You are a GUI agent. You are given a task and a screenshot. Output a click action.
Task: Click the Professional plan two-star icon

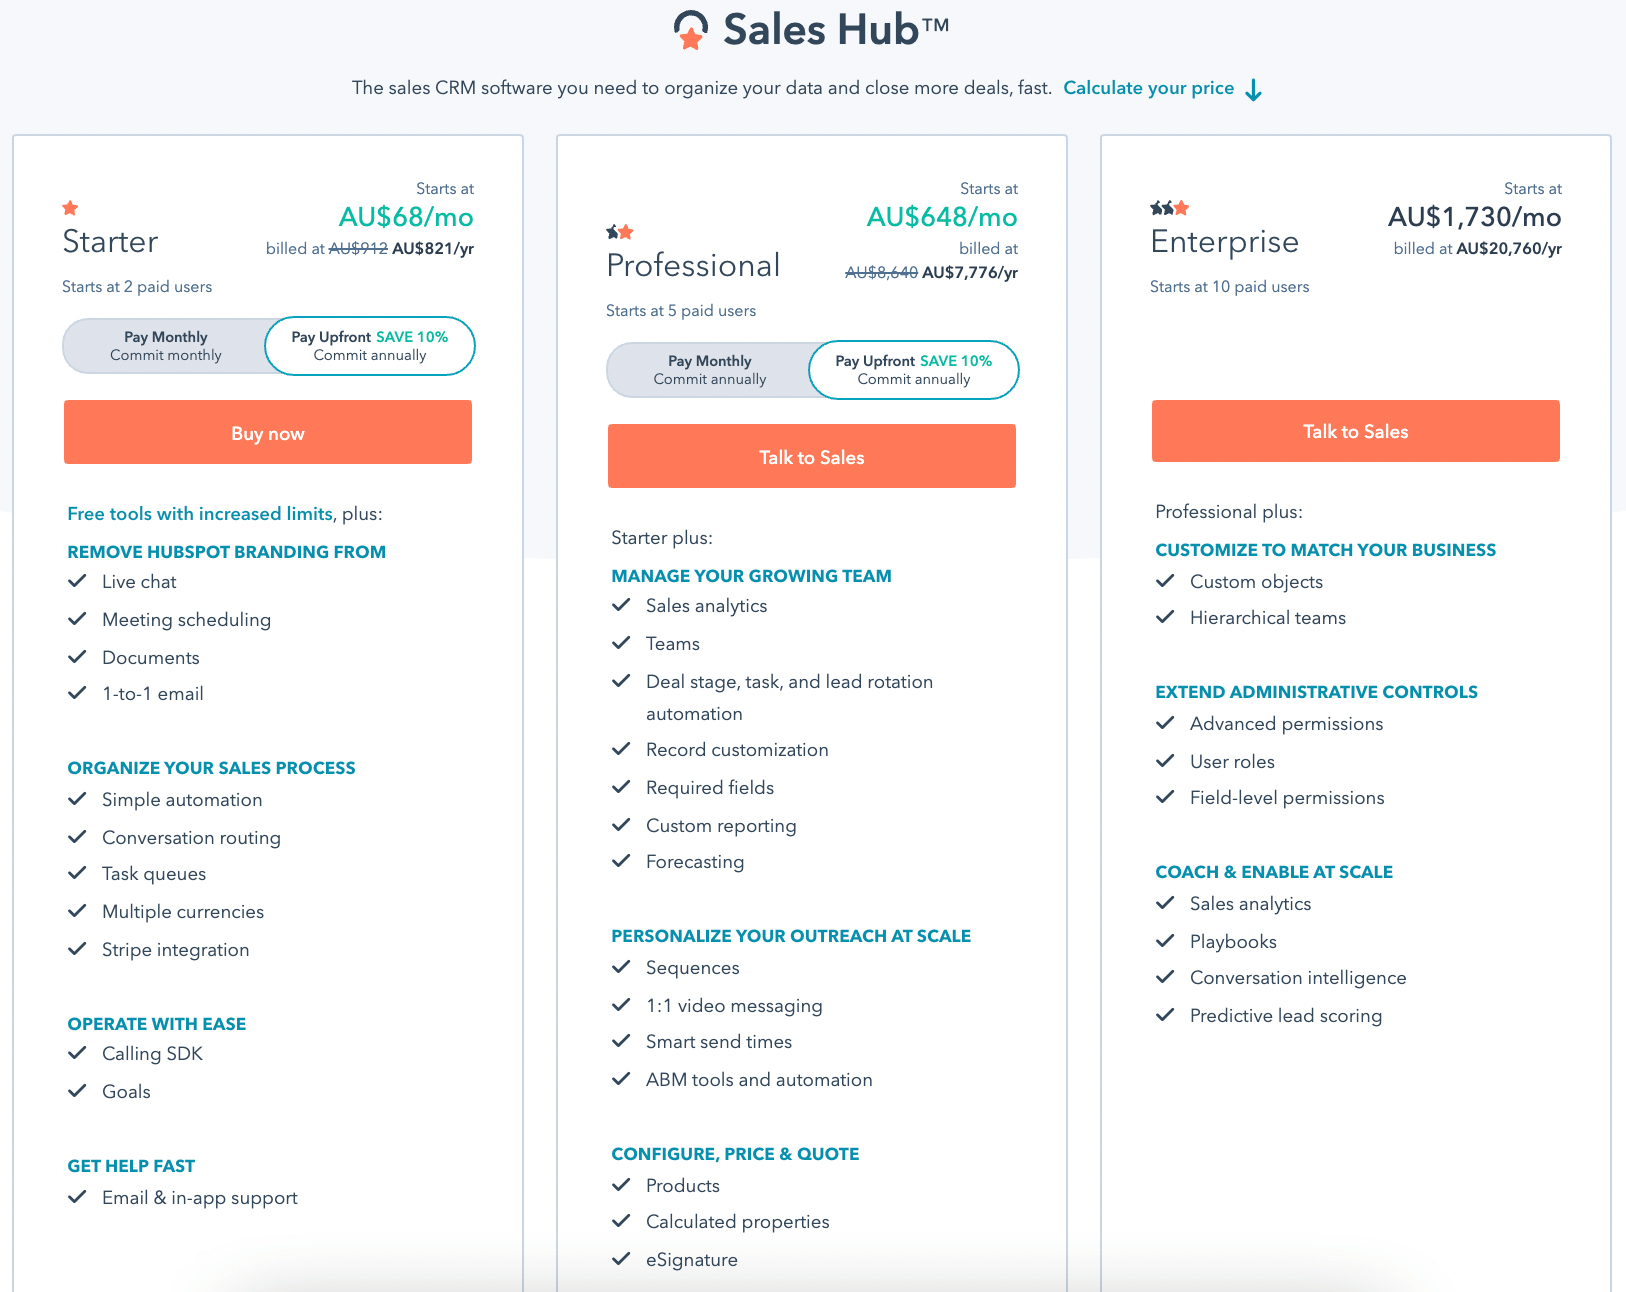tap(620, 232)
